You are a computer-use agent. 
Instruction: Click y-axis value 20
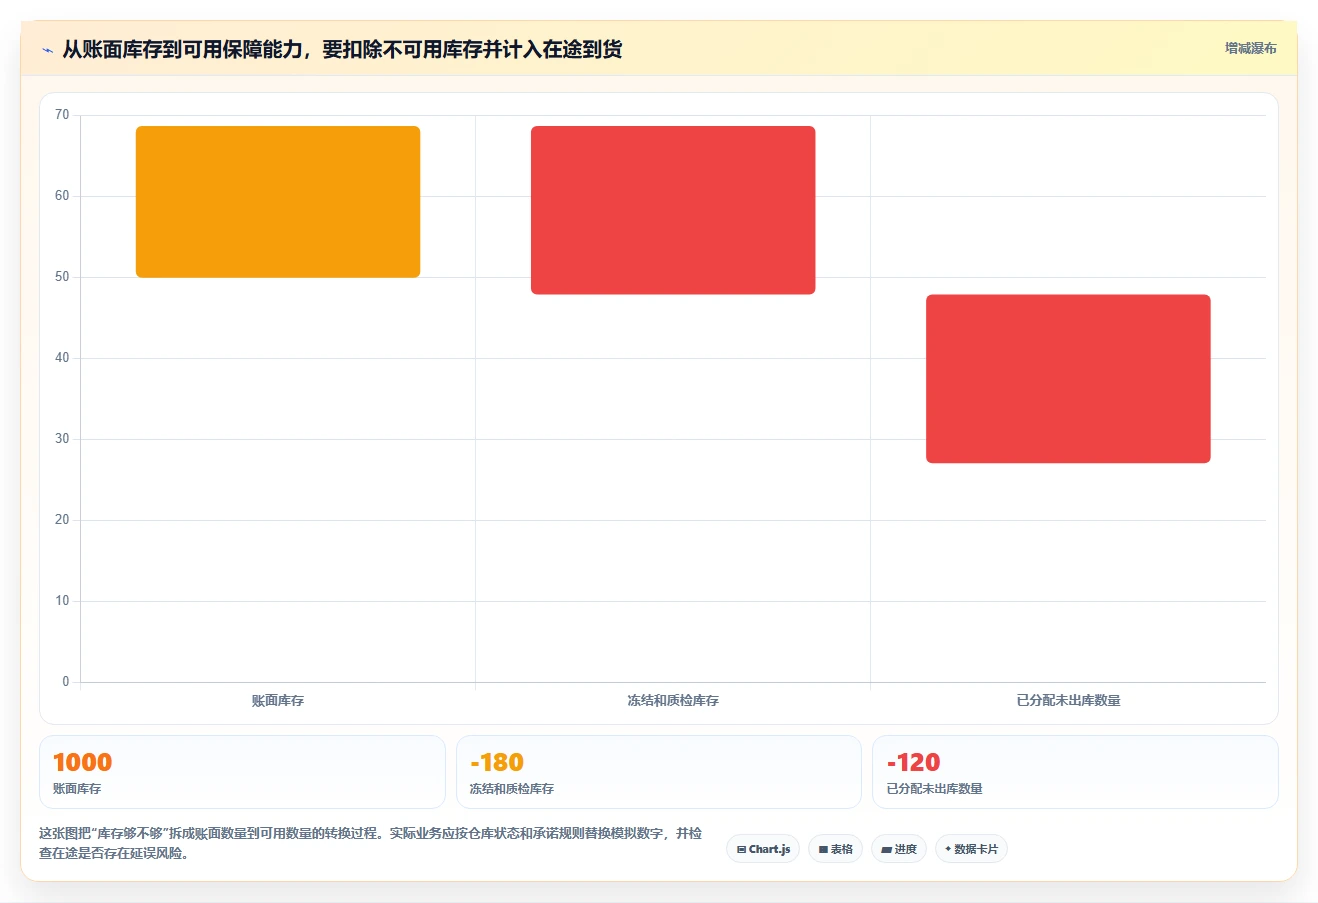(x=62, y=520)
